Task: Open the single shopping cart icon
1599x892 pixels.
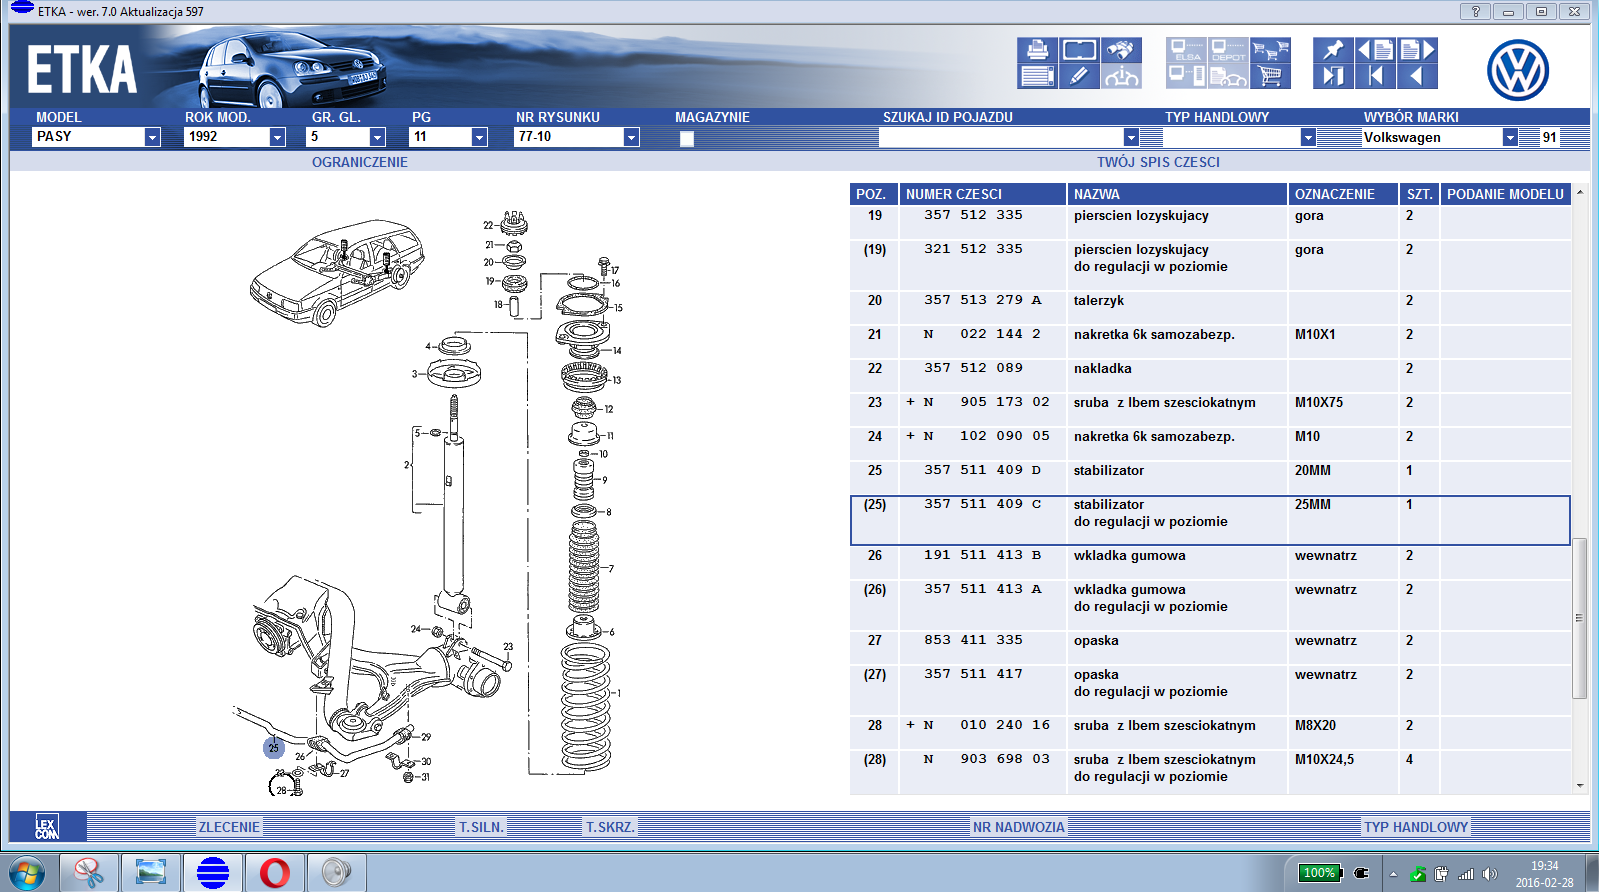Action: pyautogui.click(x=1270, y=76)
